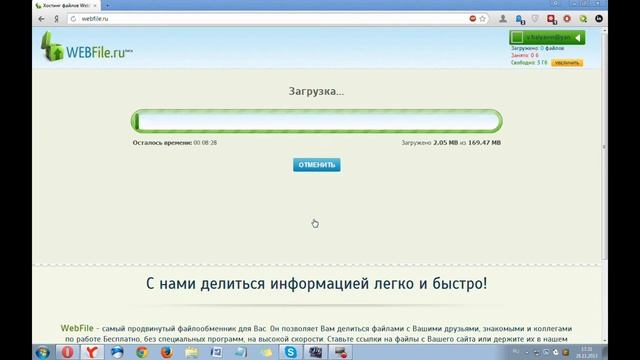Click the RU language indicator in tray
This screenshot has width=640, height=360.
pos(516,351)
